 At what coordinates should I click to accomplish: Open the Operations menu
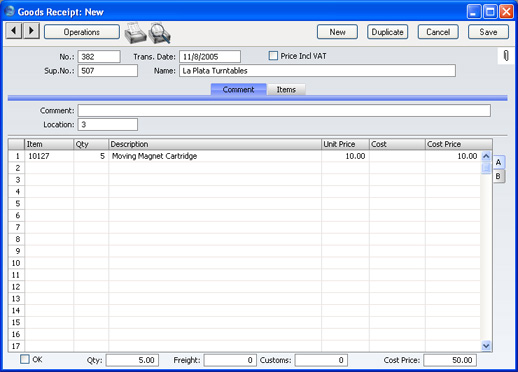coord(82,32)
